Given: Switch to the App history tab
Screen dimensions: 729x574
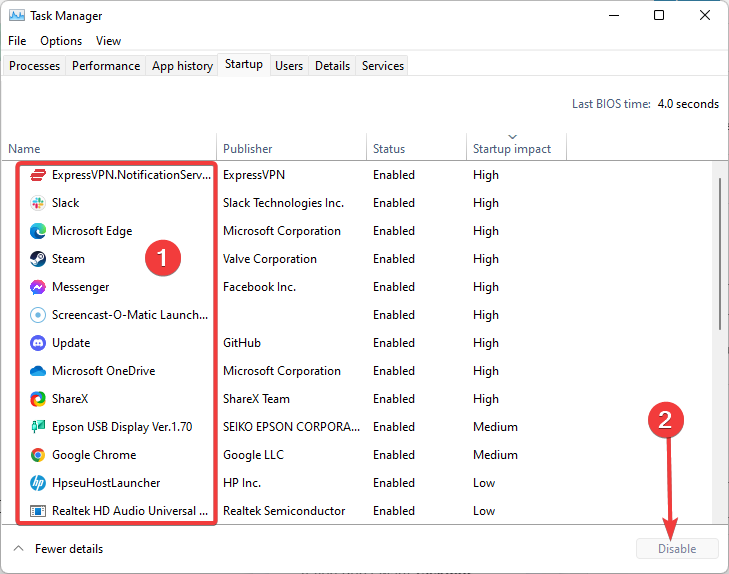Looking at the screenshot, I should (182, 66).
